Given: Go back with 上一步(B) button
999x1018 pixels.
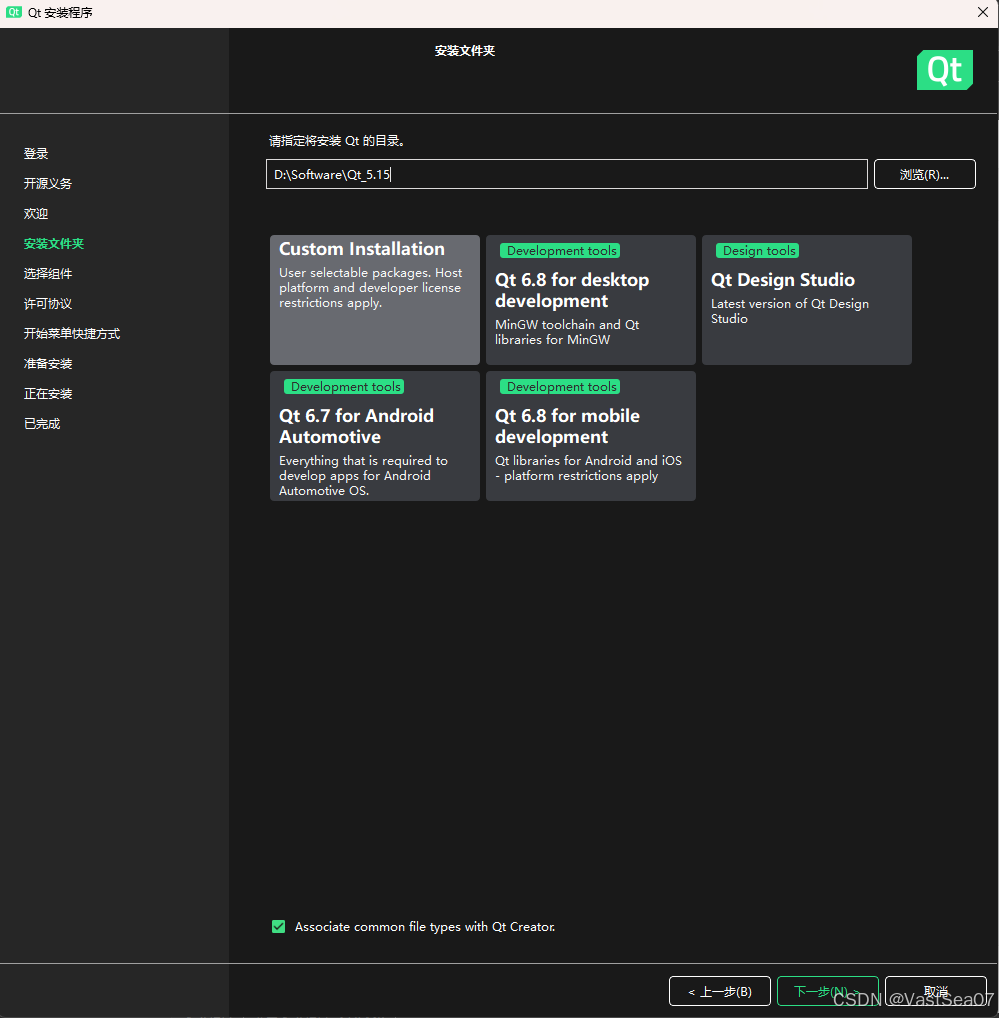Looking at the screenshot, I should pyautogui.click(x=720, y=991).
